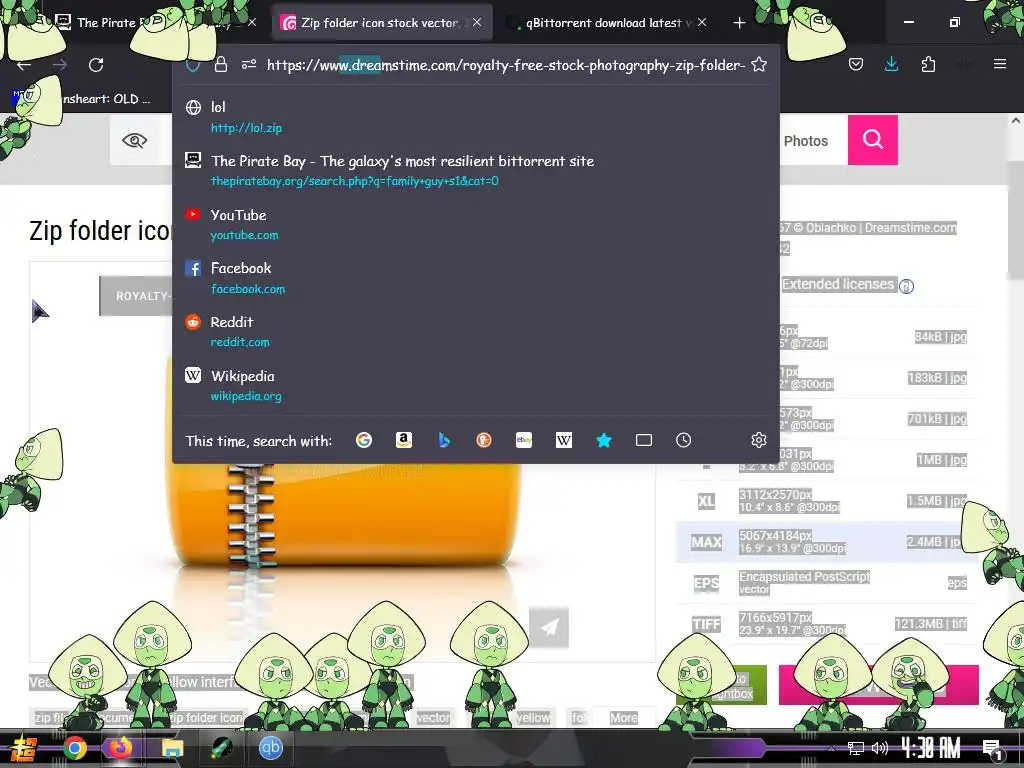
Task: Close the Zip folder icon tab
Action: [477, 22]
